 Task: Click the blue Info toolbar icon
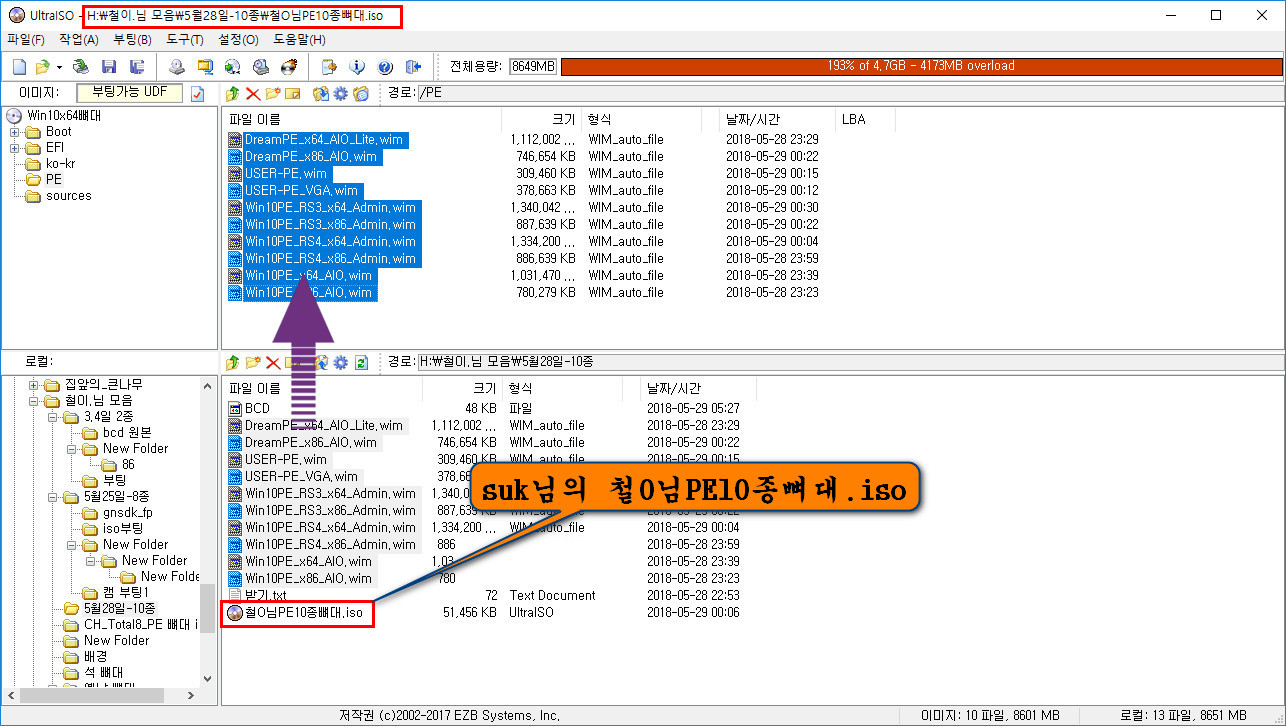coord(357,67)
